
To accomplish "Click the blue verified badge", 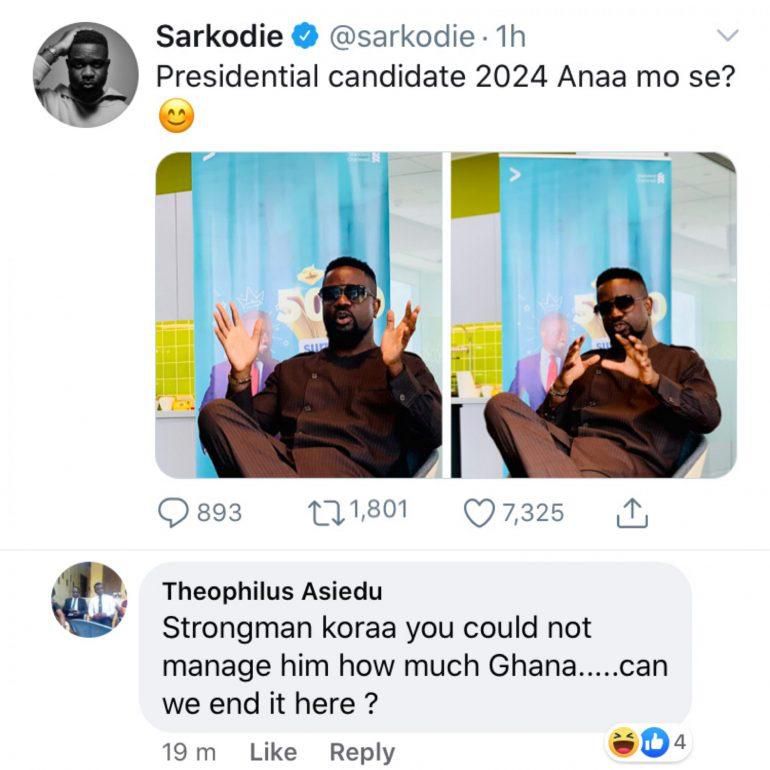I will pos(304,36).
